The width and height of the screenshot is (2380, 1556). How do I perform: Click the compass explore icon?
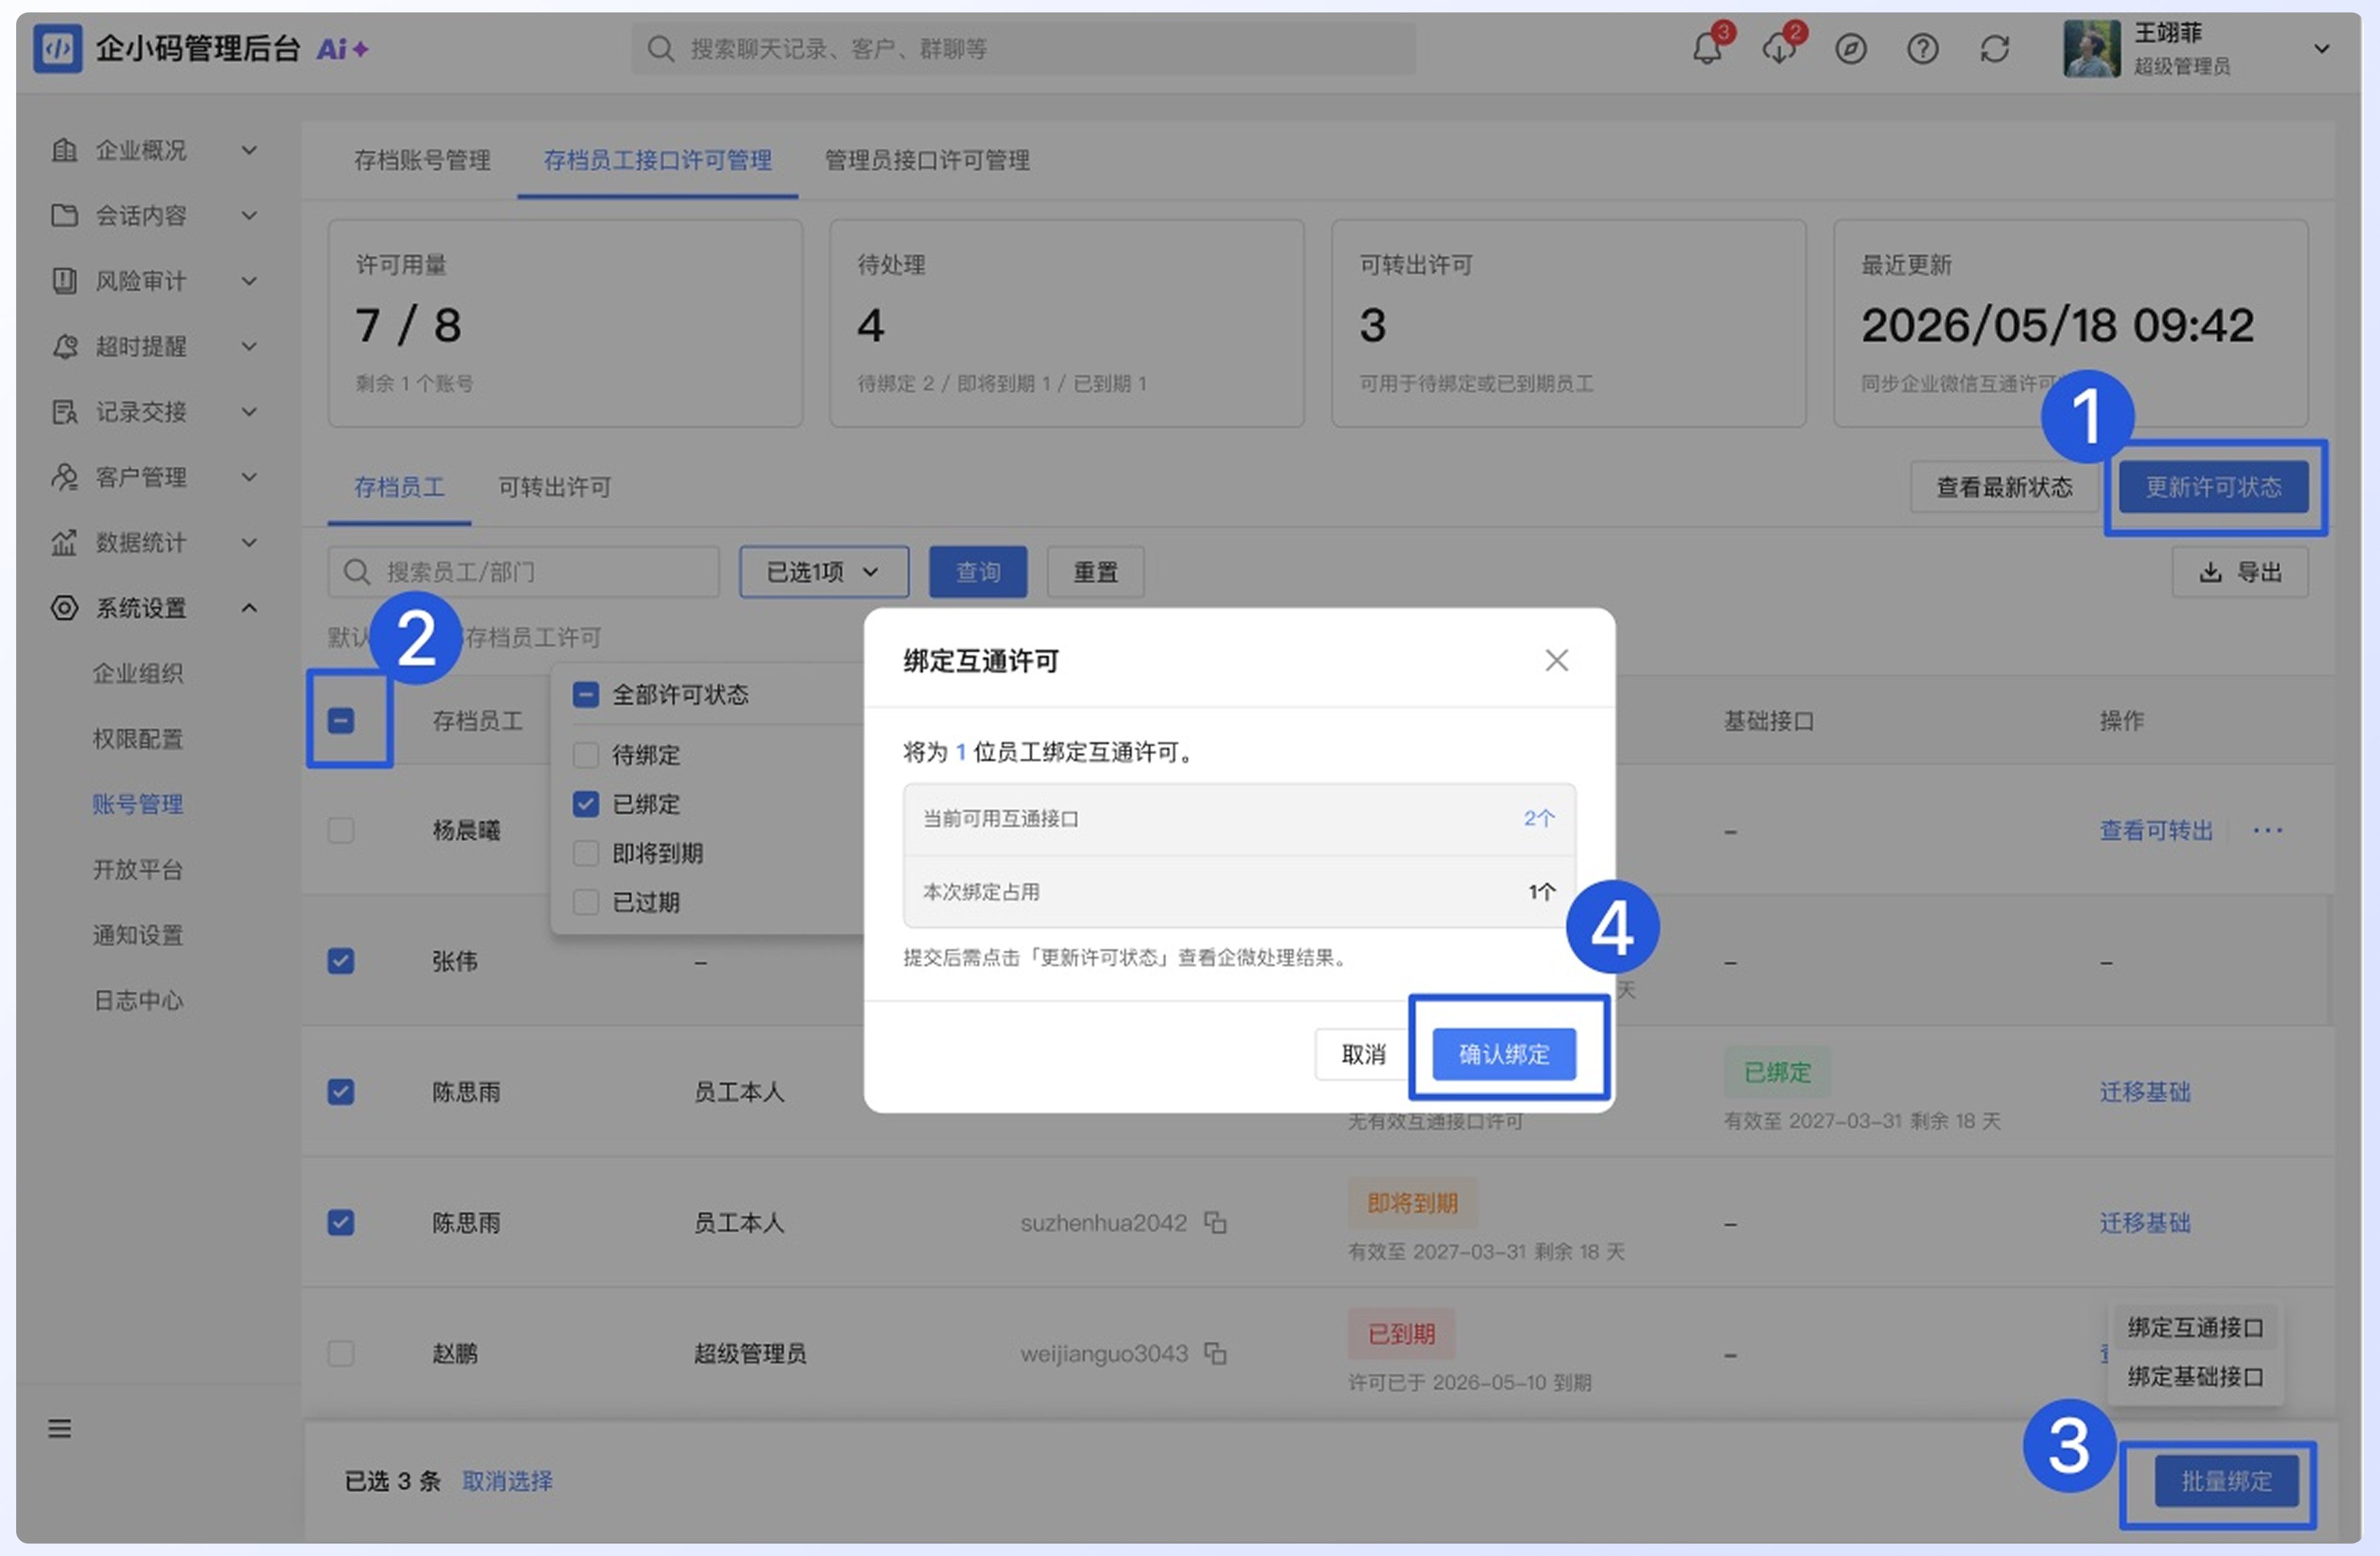click(x=1851, y=48)
